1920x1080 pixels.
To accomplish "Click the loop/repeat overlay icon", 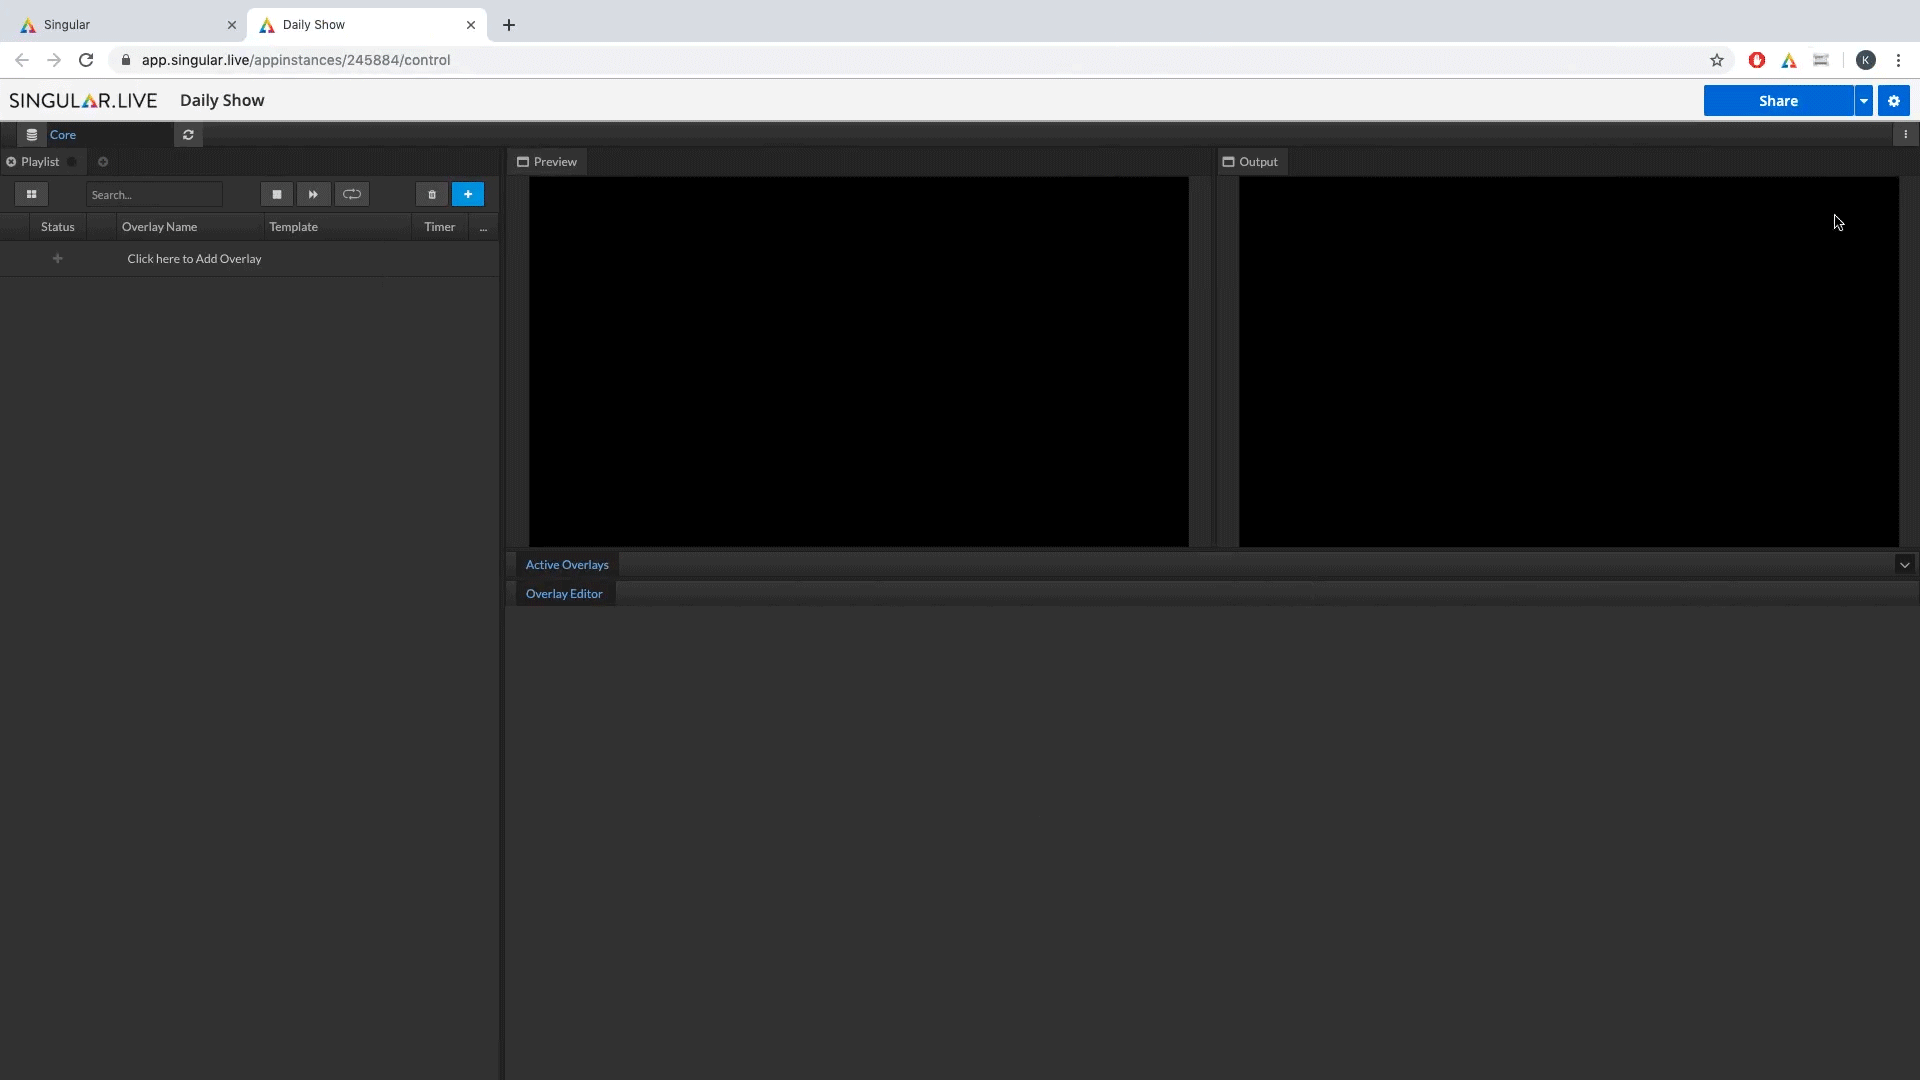I will (352, 194).
